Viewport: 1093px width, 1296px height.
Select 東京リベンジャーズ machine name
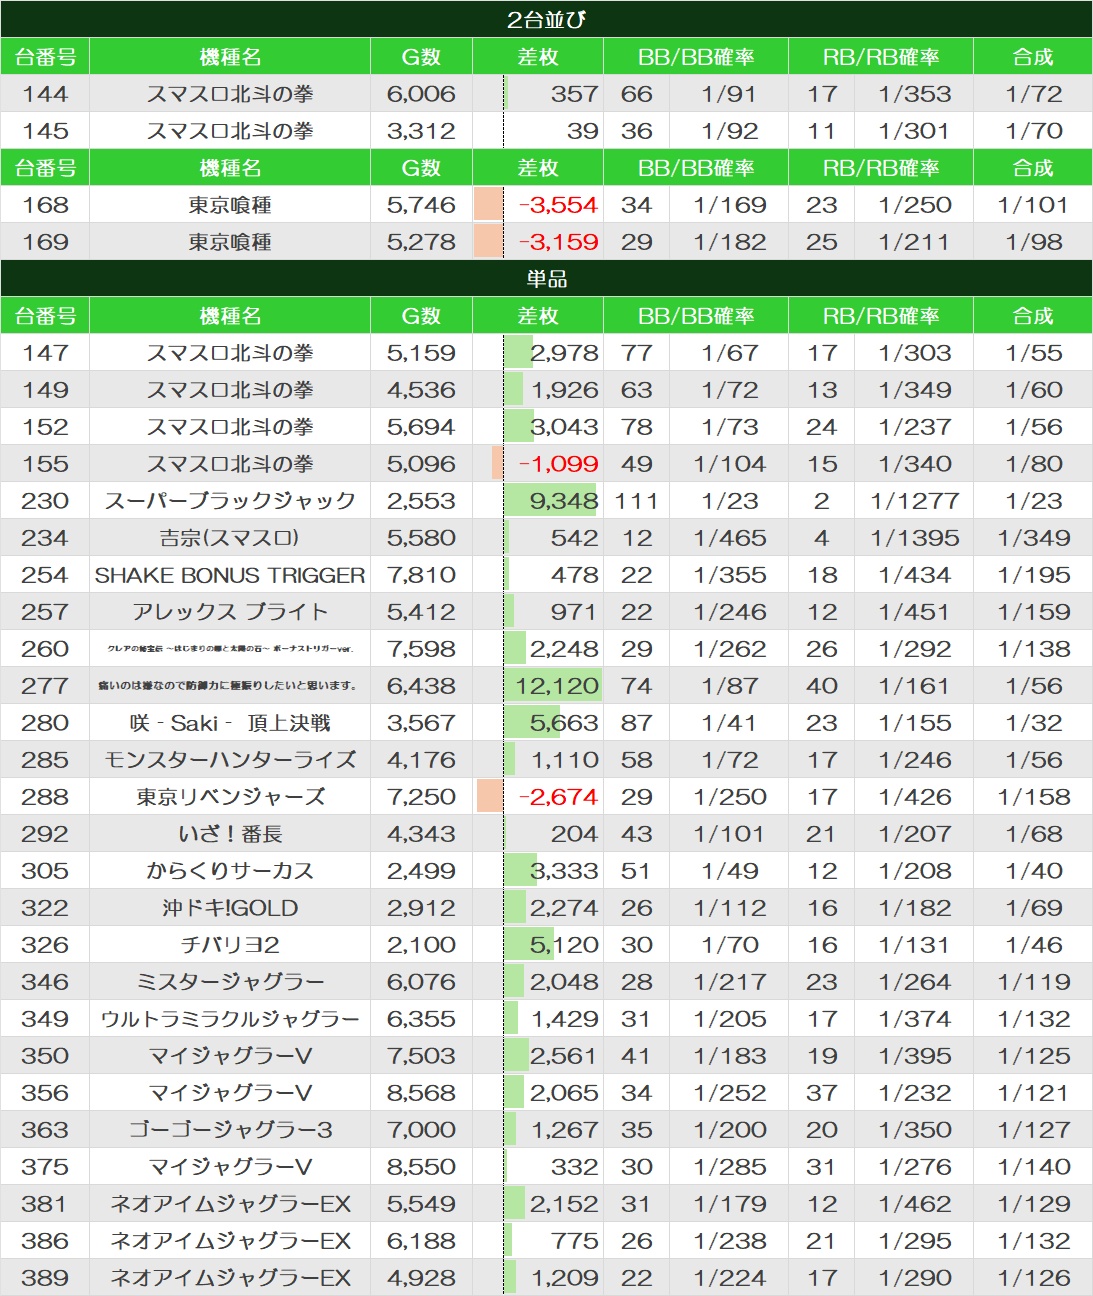click(230, 797)
